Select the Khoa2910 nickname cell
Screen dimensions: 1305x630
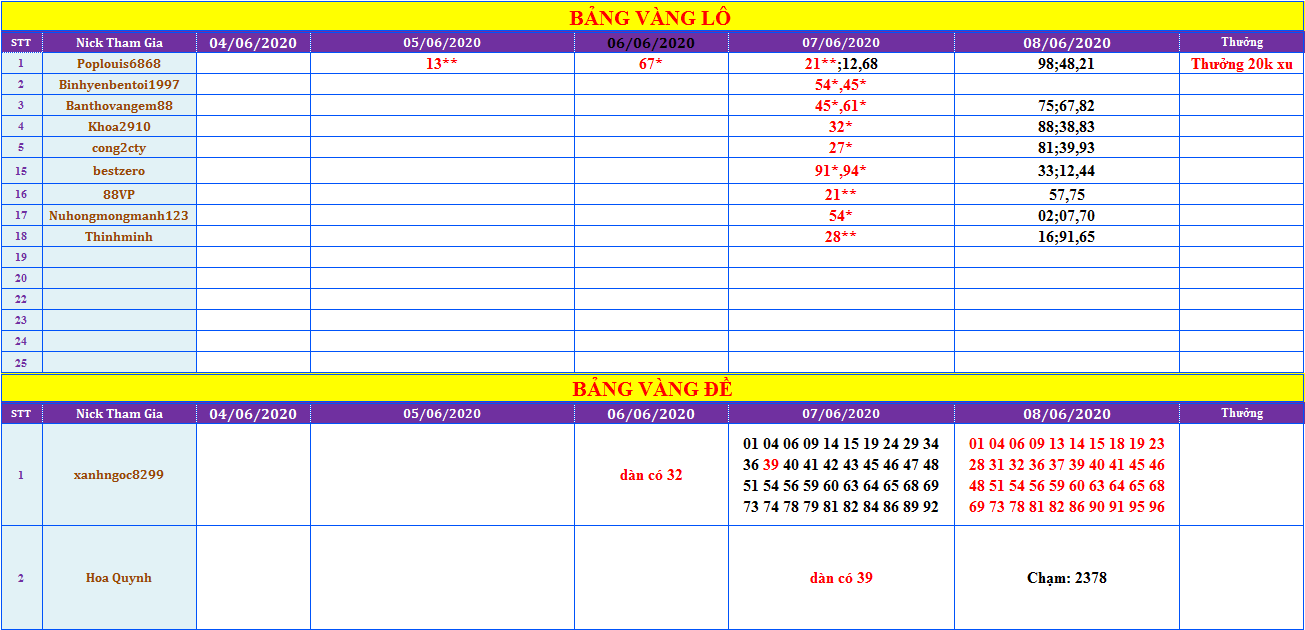(x=119, y=127)
